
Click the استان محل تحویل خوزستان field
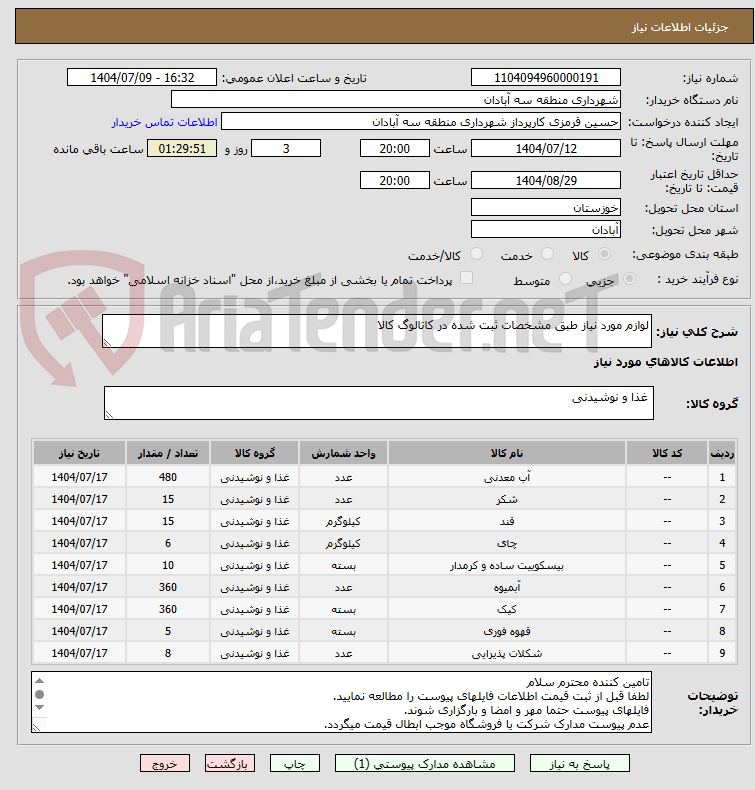(x=545, y=208)
